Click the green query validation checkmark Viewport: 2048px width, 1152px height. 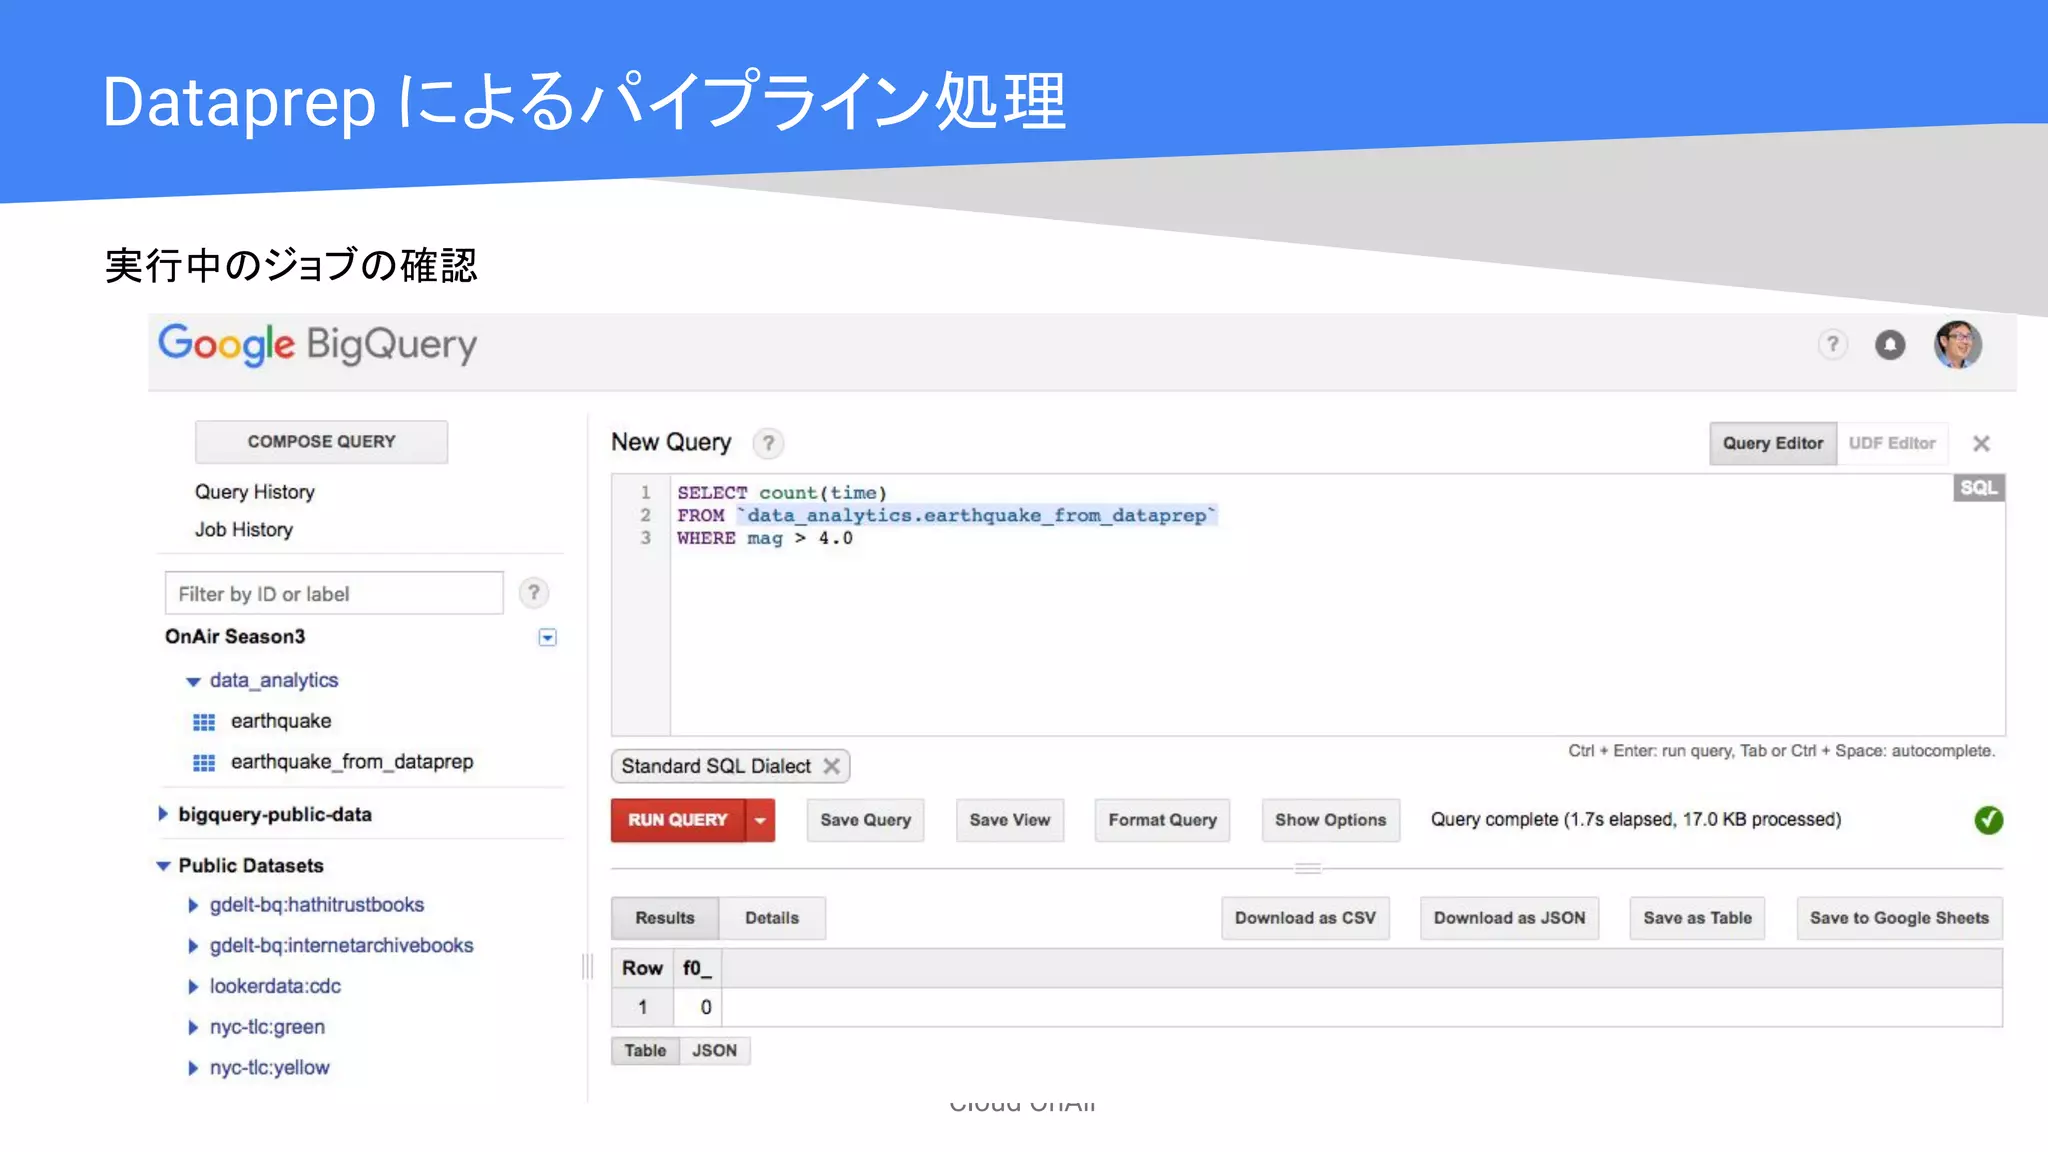tap(1989, 820)
